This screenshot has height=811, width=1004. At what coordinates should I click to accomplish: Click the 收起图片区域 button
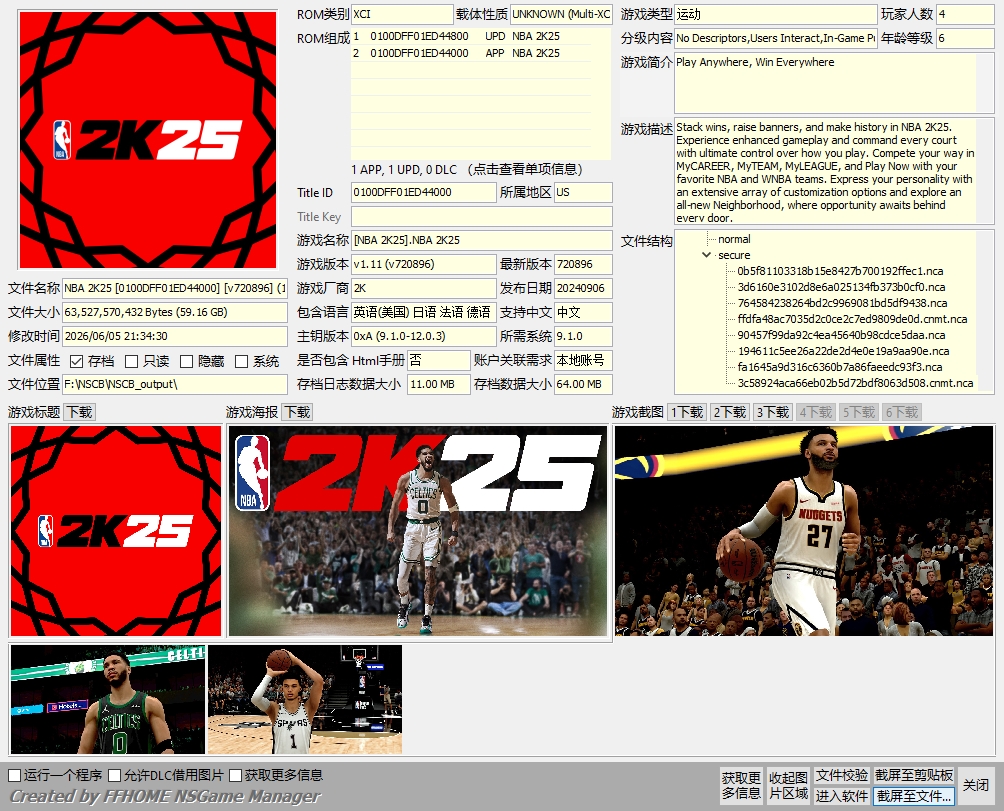[x=788, y=785]
